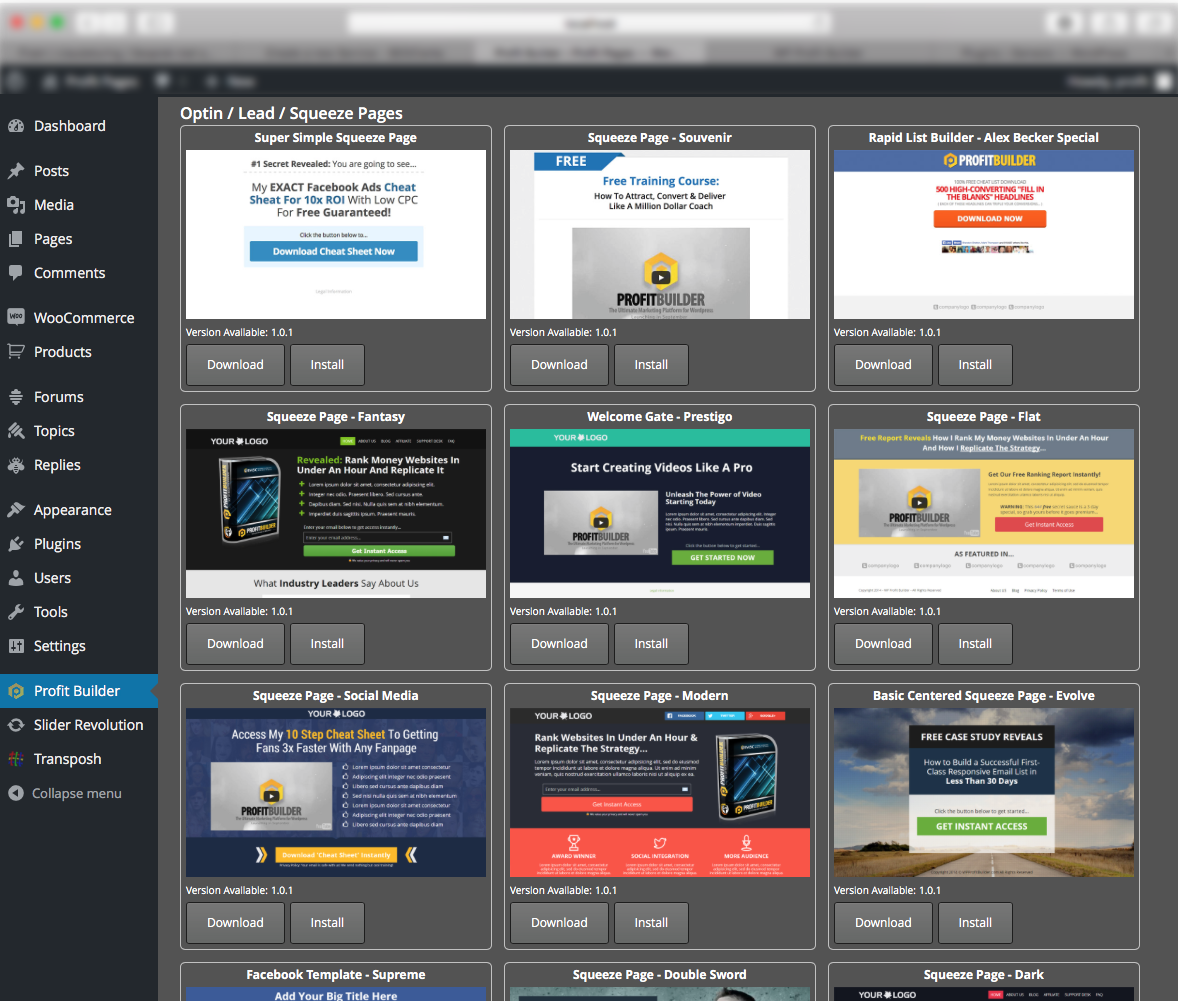The image size is (1178, 1001).
Task: Click the Posts pushpin icon
Action: (x=16, y=171)
